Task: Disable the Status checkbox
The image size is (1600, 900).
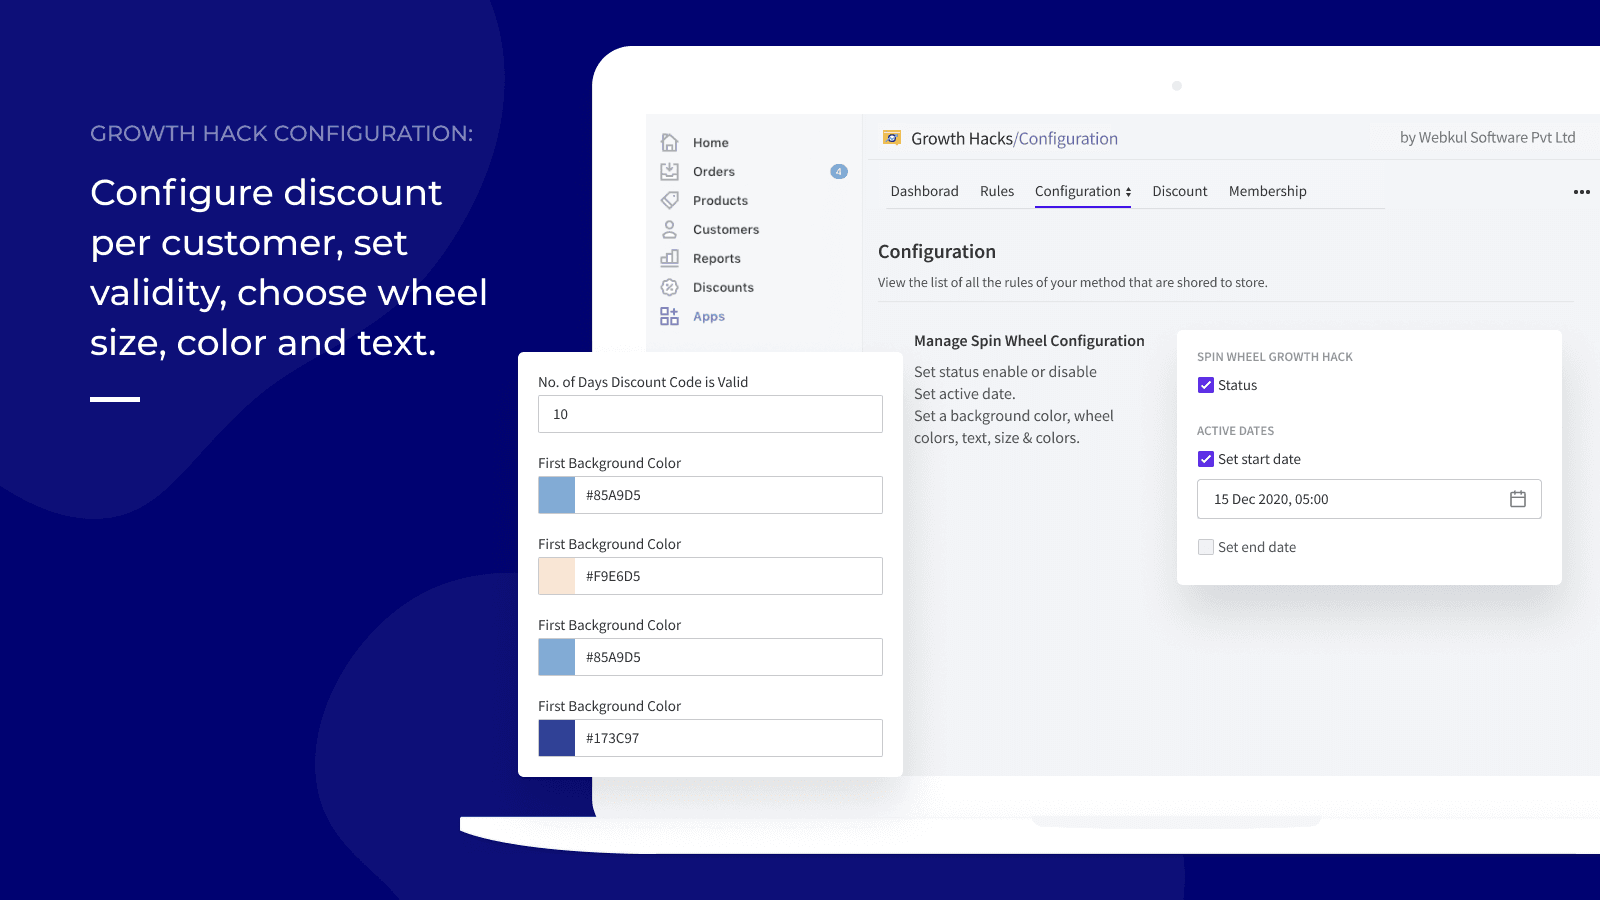Action: (x=1206, y=385)
